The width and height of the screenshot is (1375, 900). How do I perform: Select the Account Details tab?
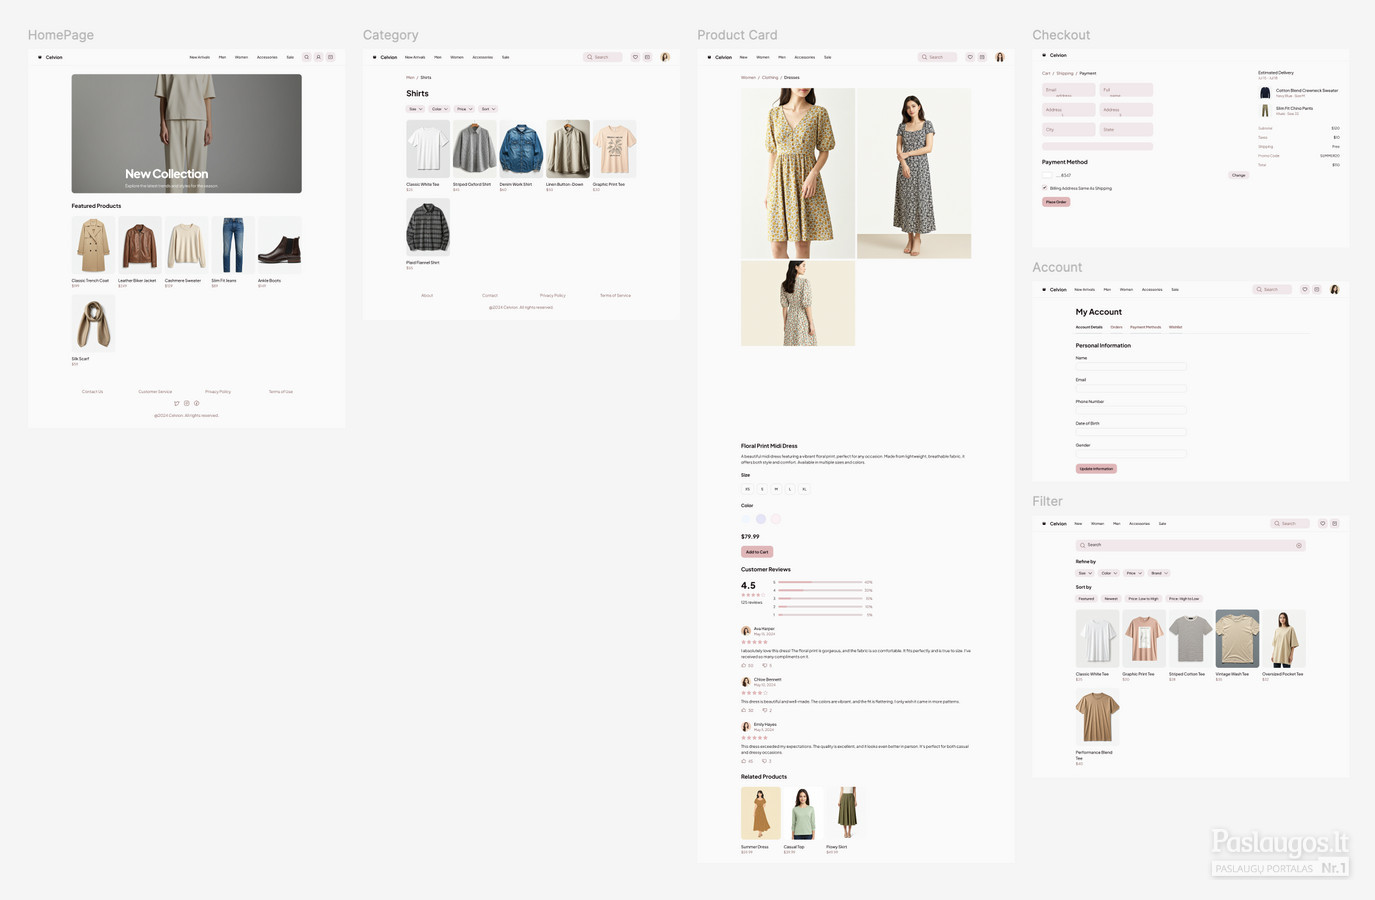[1089, 327]
